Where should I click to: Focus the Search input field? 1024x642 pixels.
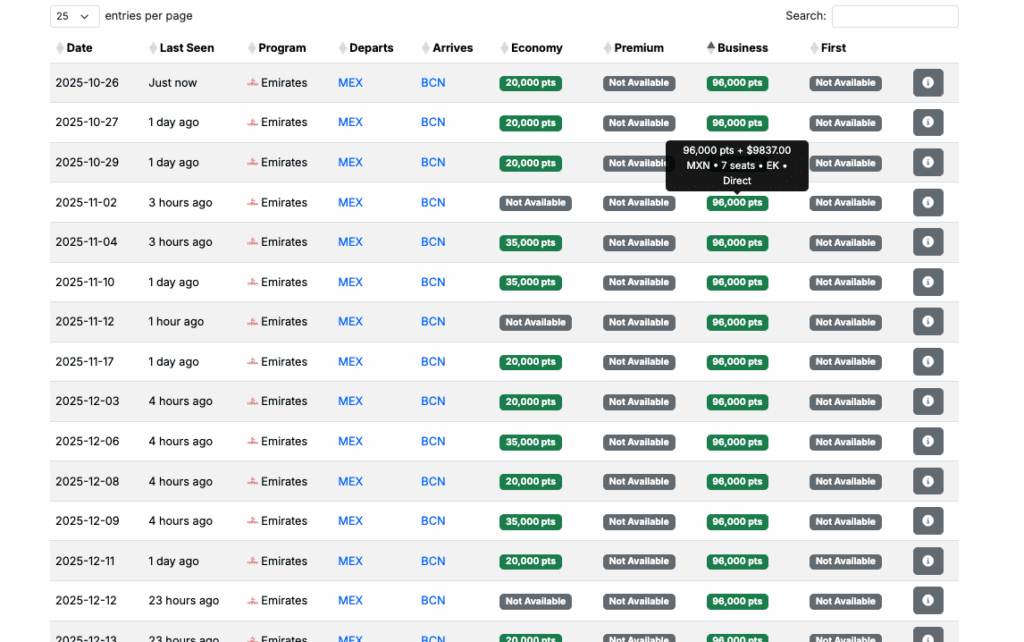click(894, 16)
